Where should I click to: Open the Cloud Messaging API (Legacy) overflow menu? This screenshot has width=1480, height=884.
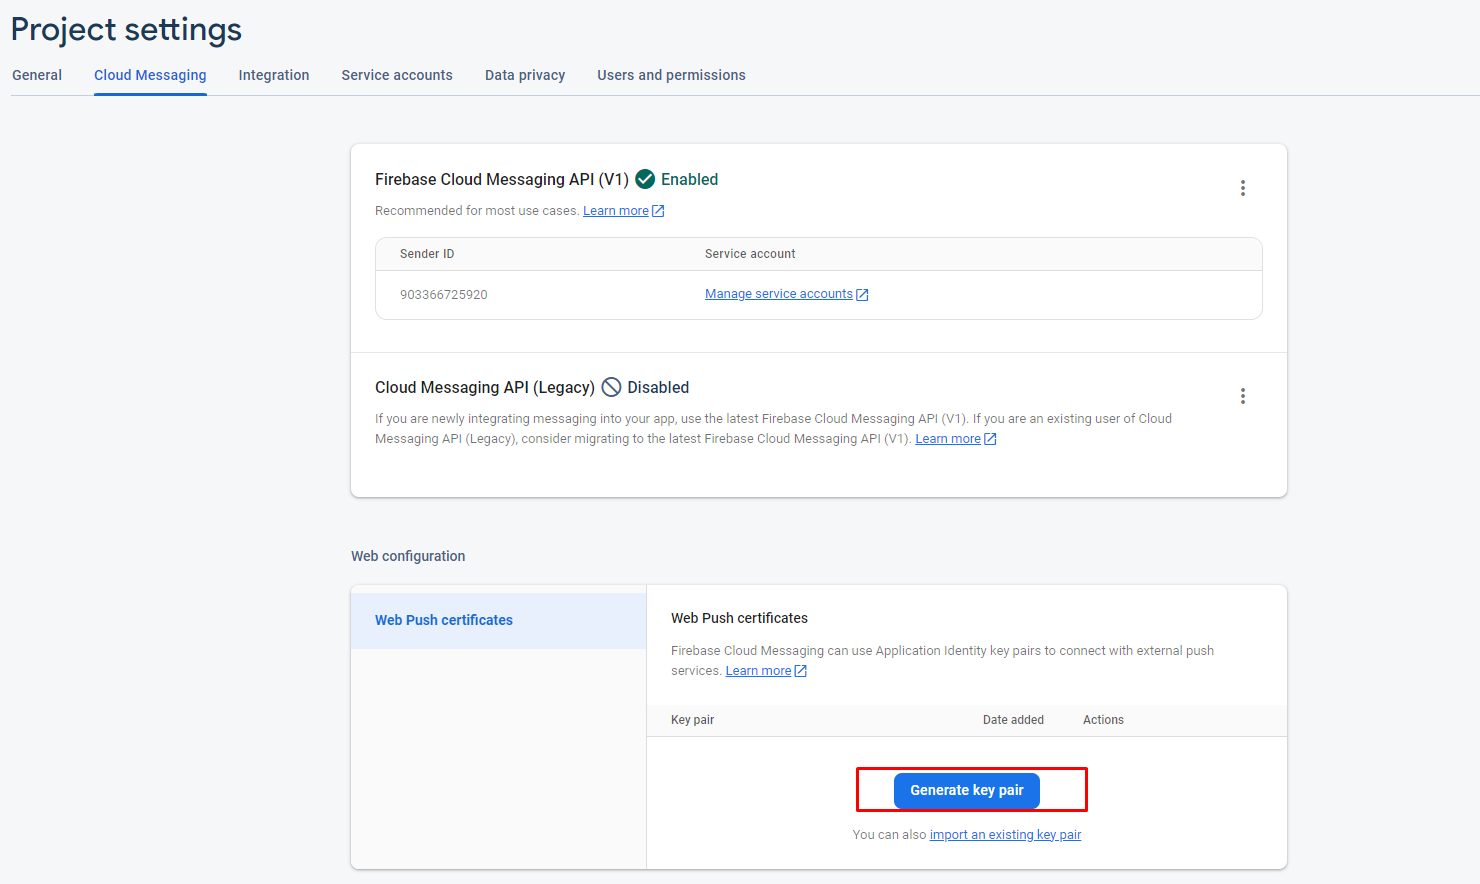click(1243, 396)
